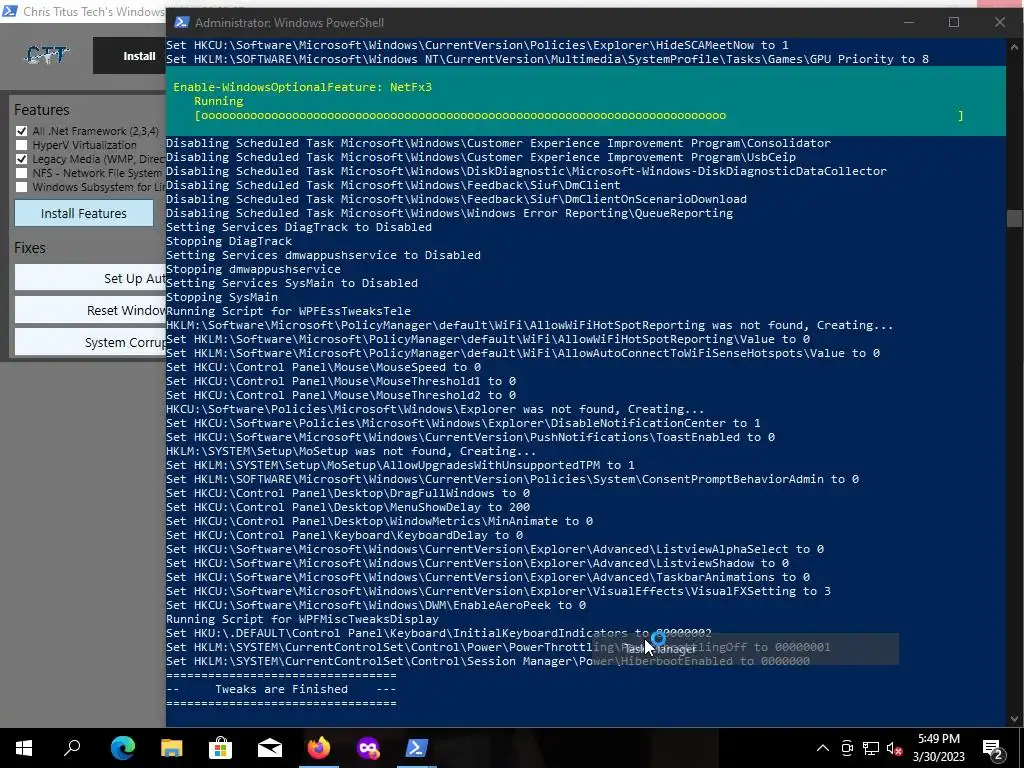This screenshot has height=768, width=1024.
Task: Click the Meet Now tray icon
Action: 847,748
